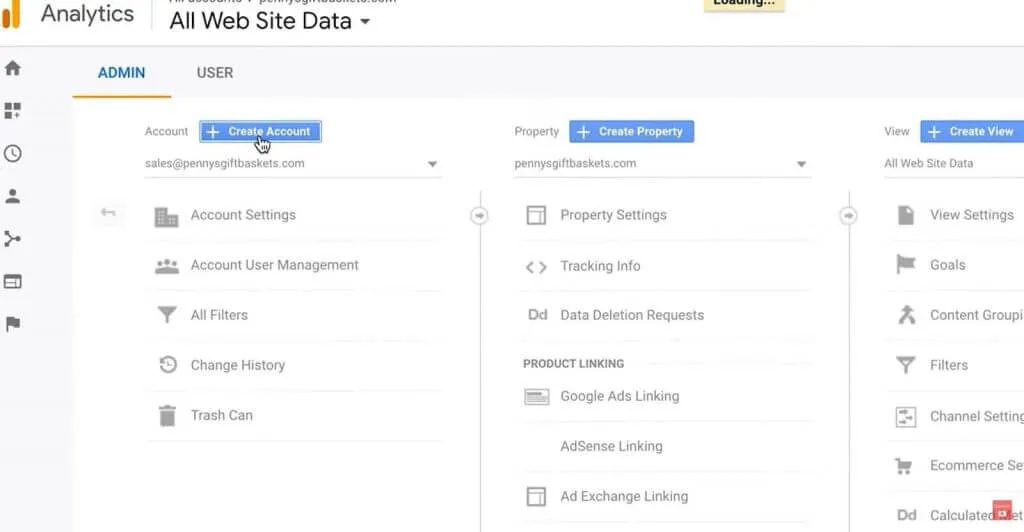
Task: Click the Google Ads Linking icon
Action: pyautogui.click(x=537, y=396)
